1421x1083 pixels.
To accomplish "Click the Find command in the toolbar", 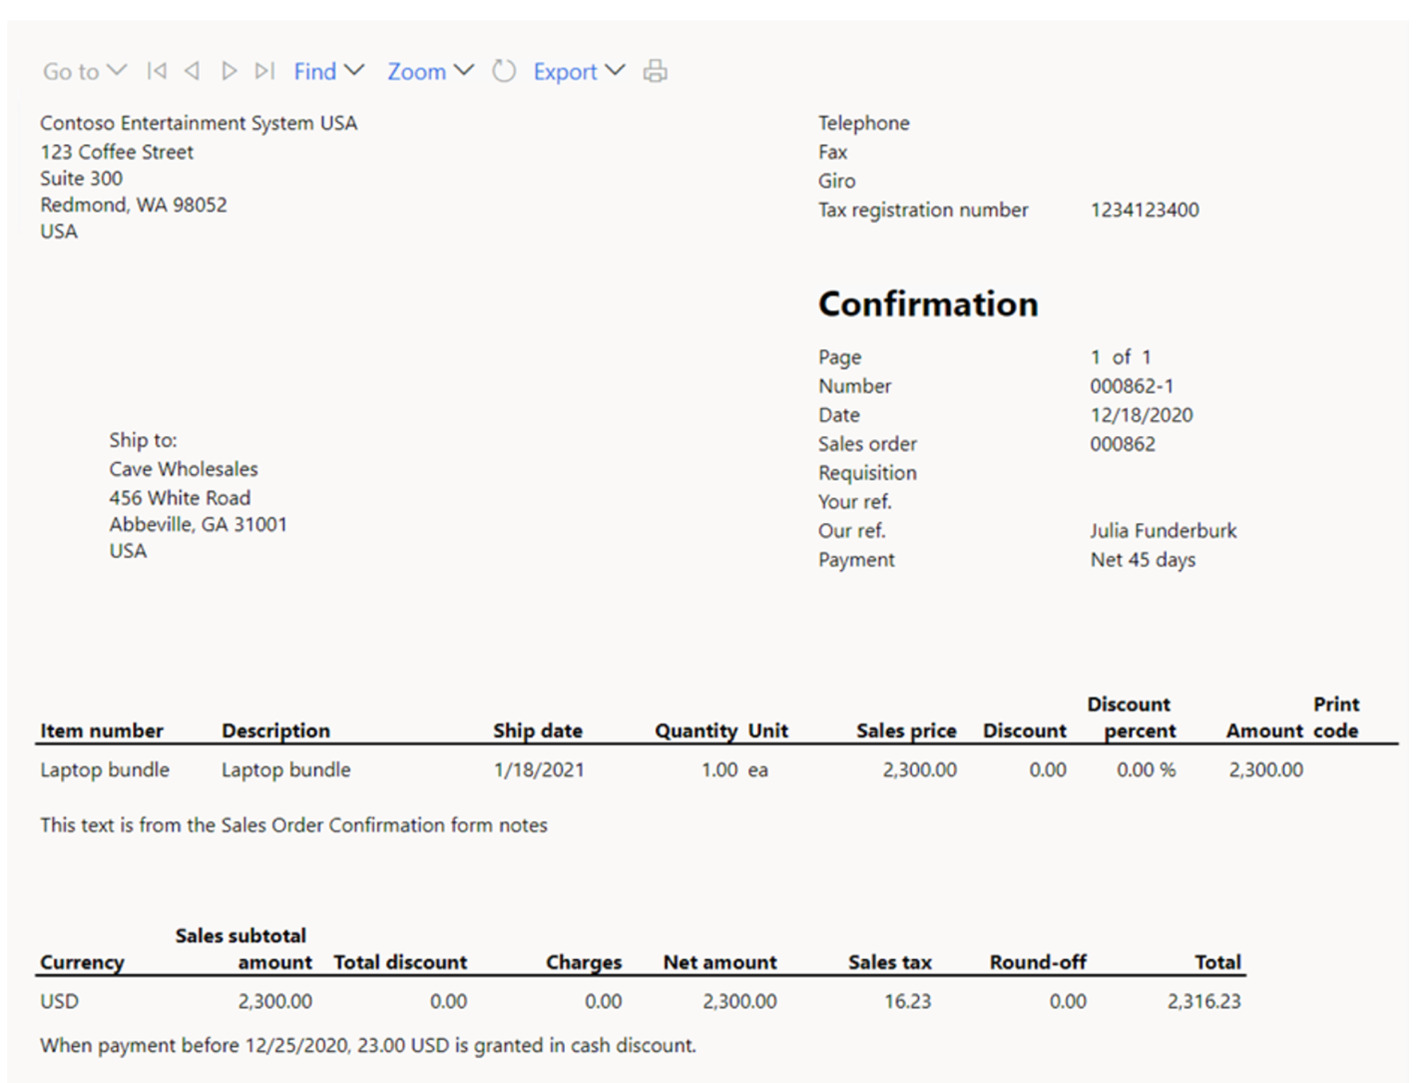I will 315,70.
